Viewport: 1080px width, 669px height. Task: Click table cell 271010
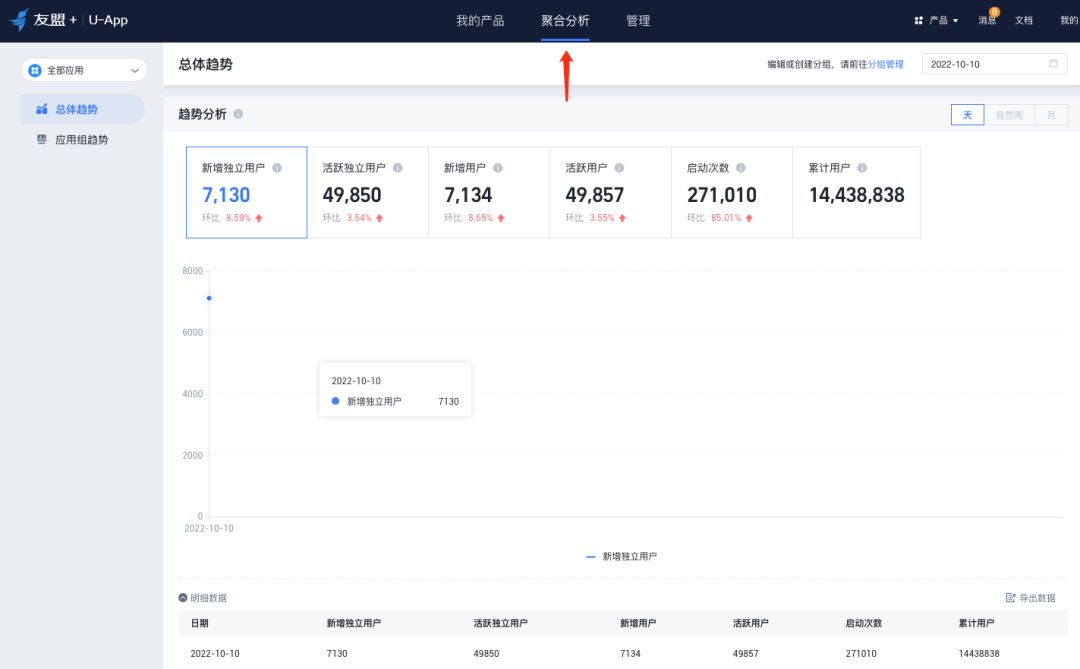pyautogui.click(x=861, y=653)
